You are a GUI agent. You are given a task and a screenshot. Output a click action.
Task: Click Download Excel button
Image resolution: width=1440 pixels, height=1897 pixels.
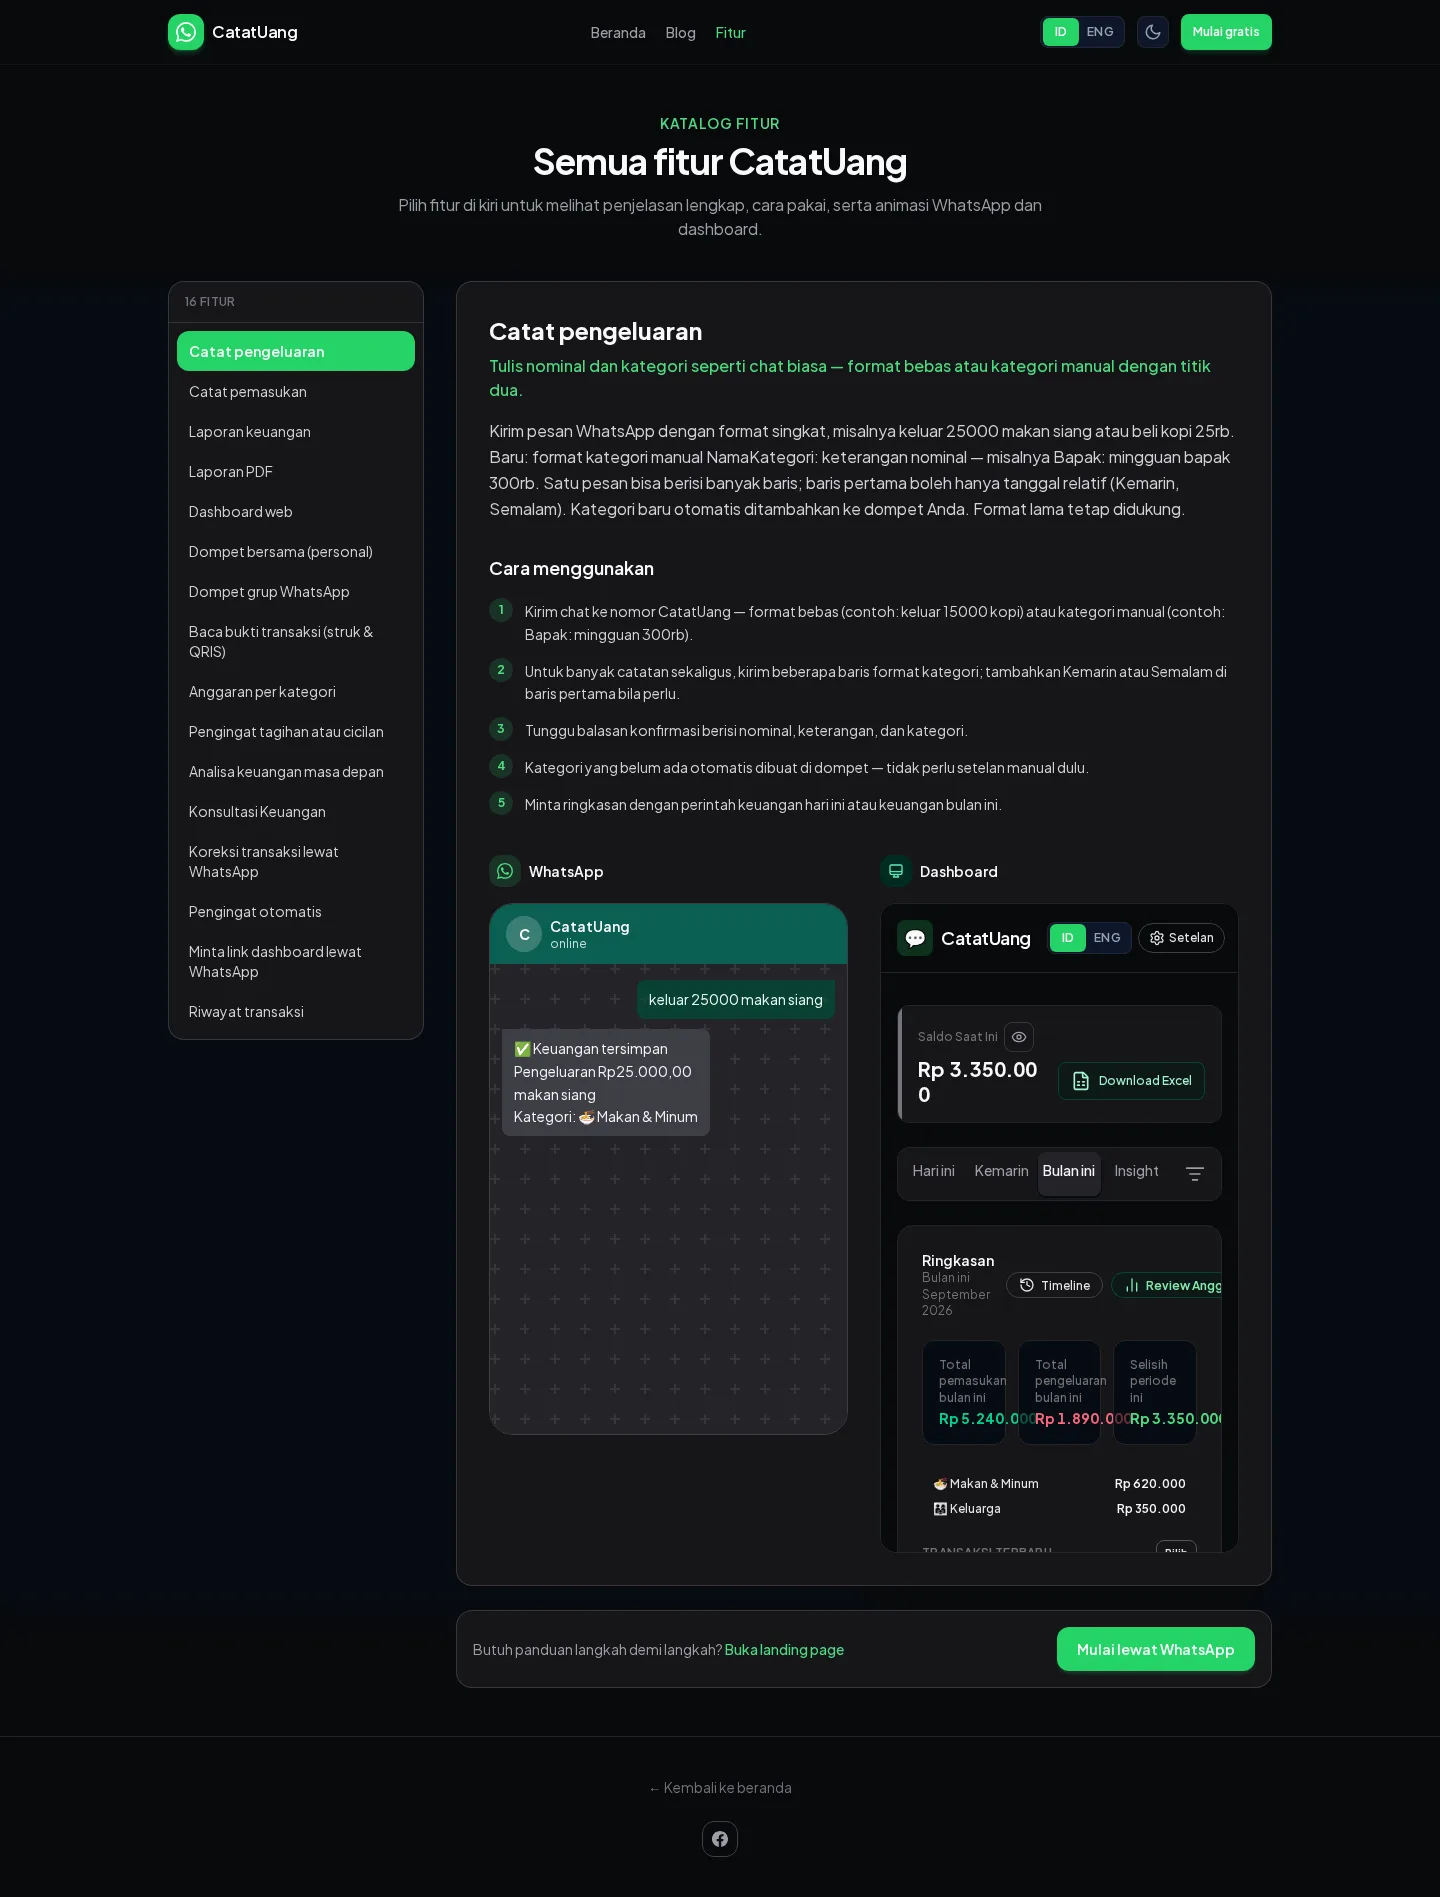tap(1132, 1081)
